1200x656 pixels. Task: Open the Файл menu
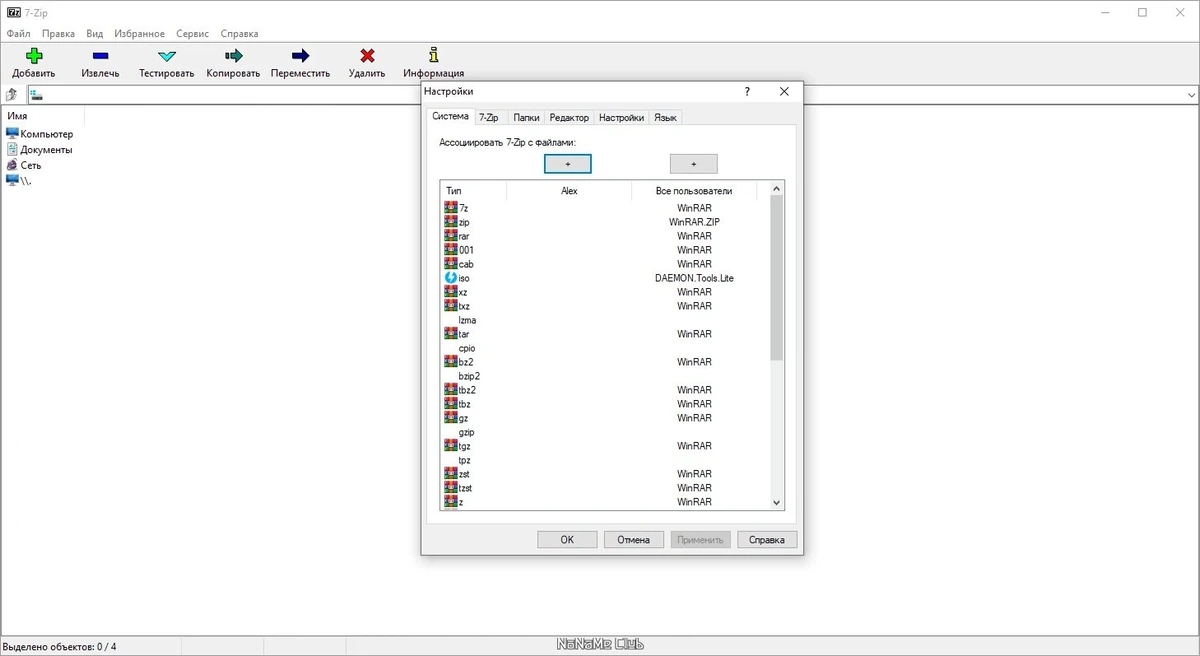pyautogui.click(x=18, y=34)
